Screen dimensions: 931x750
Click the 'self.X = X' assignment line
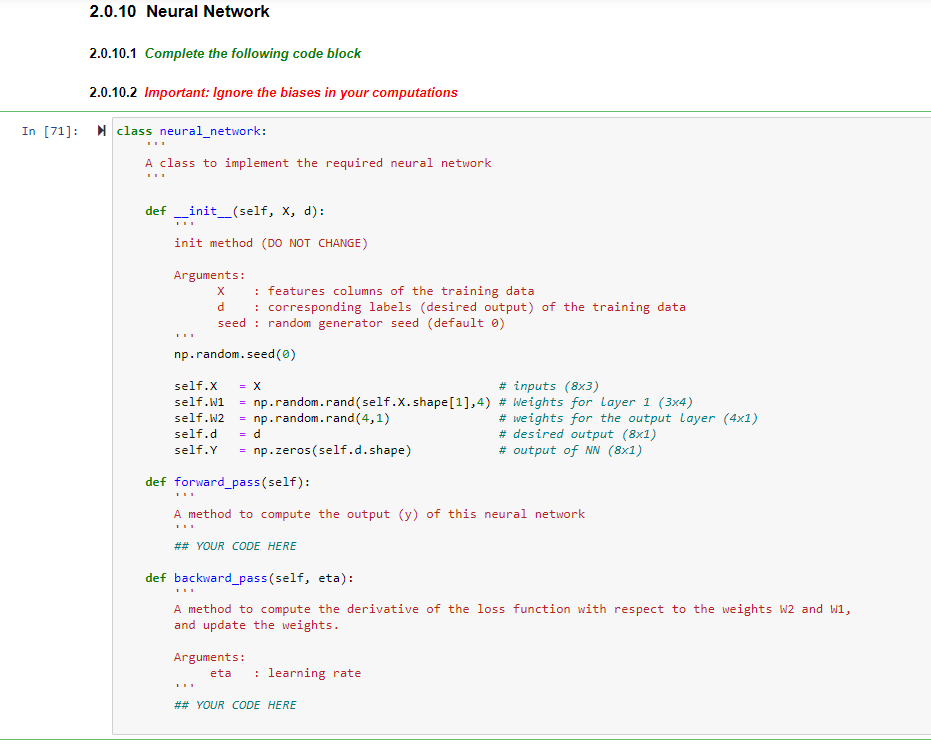(x=217, y=387)
